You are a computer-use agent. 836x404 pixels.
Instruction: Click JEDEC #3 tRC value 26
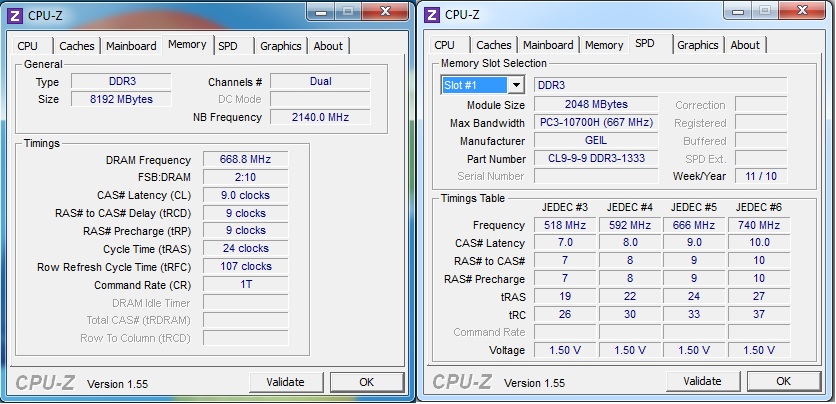(565, 314)
